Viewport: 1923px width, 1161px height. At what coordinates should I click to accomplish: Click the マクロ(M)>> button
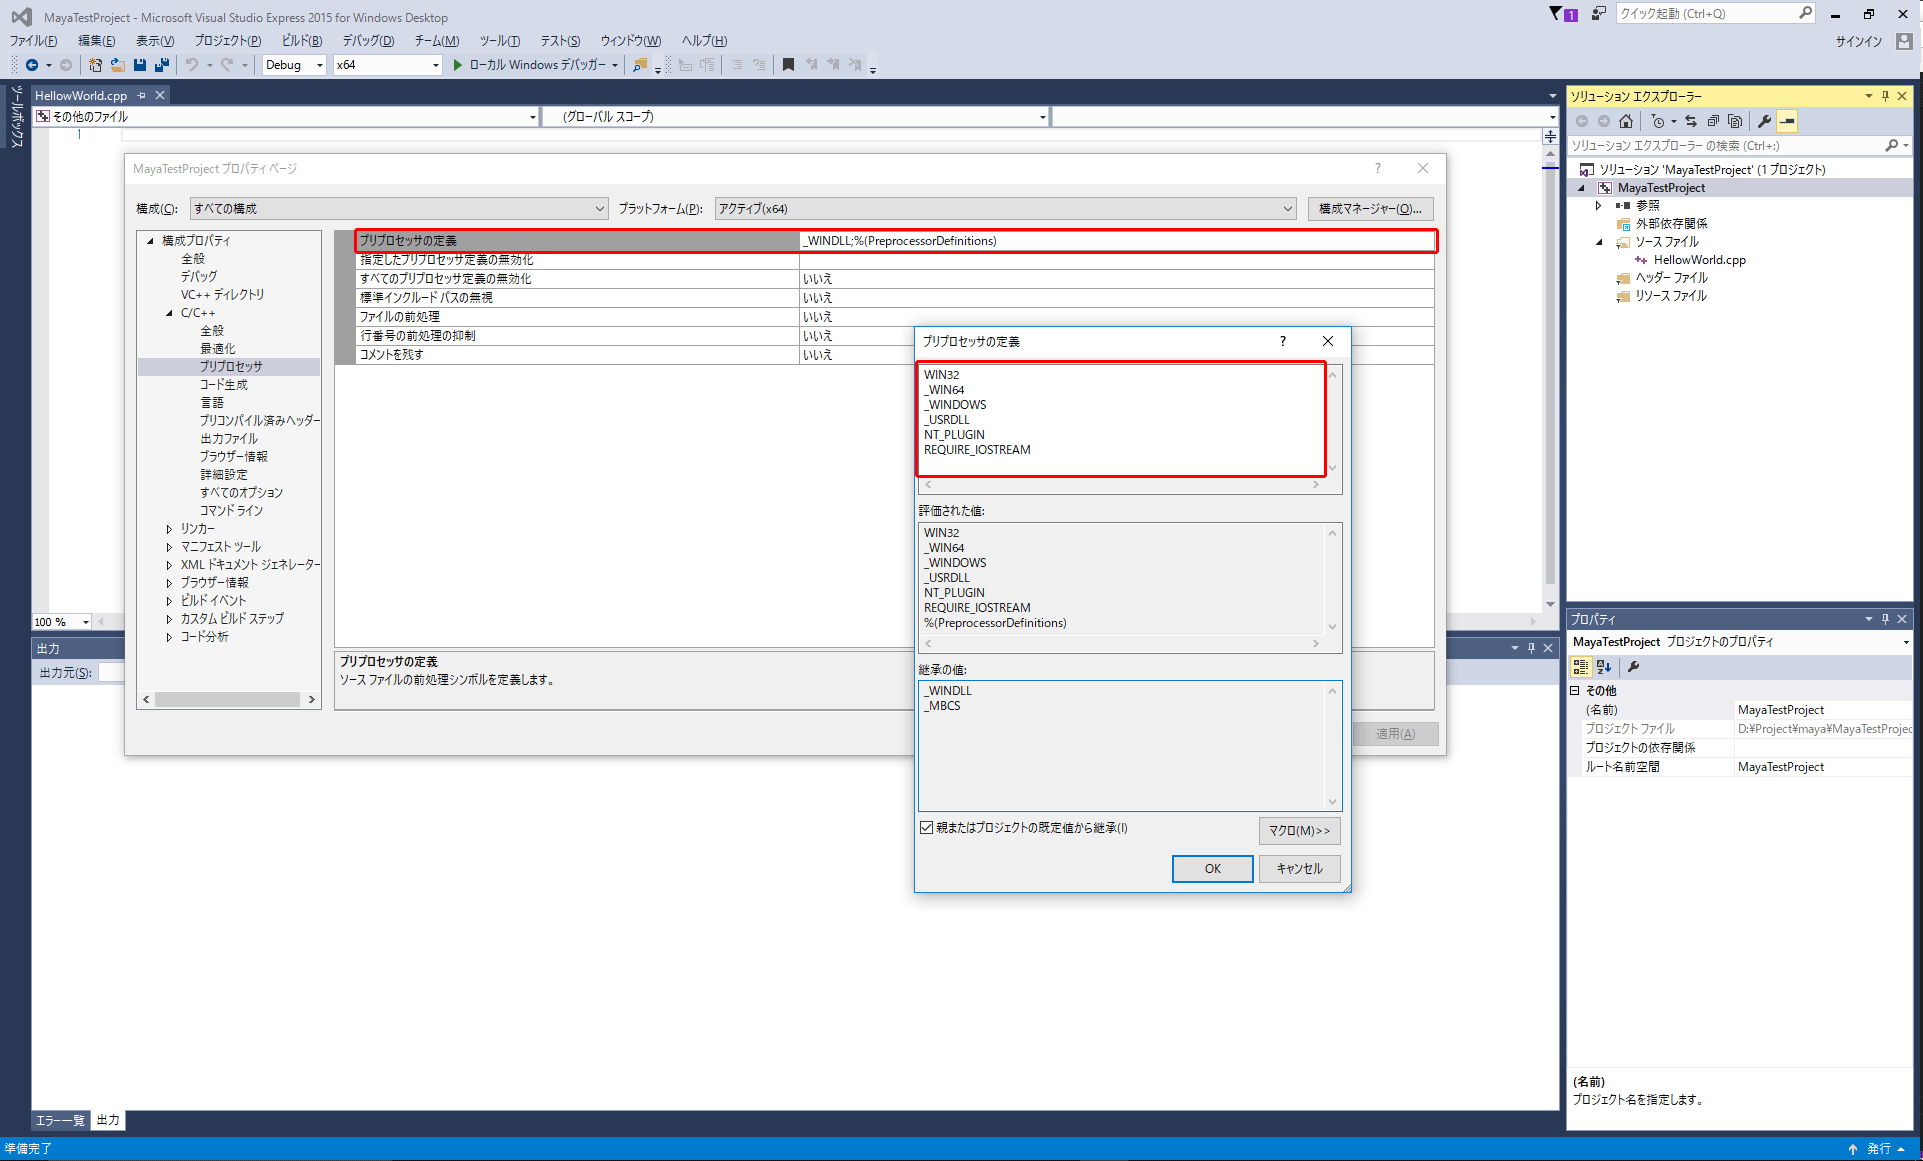tap(1299, 830)
